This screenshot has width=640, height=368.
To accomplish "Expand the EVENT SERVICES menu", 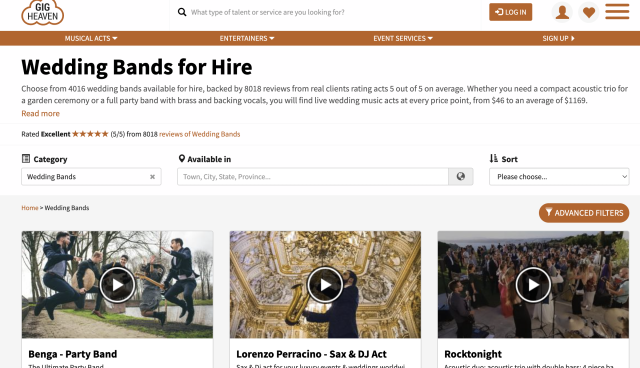I will point(403,38).
